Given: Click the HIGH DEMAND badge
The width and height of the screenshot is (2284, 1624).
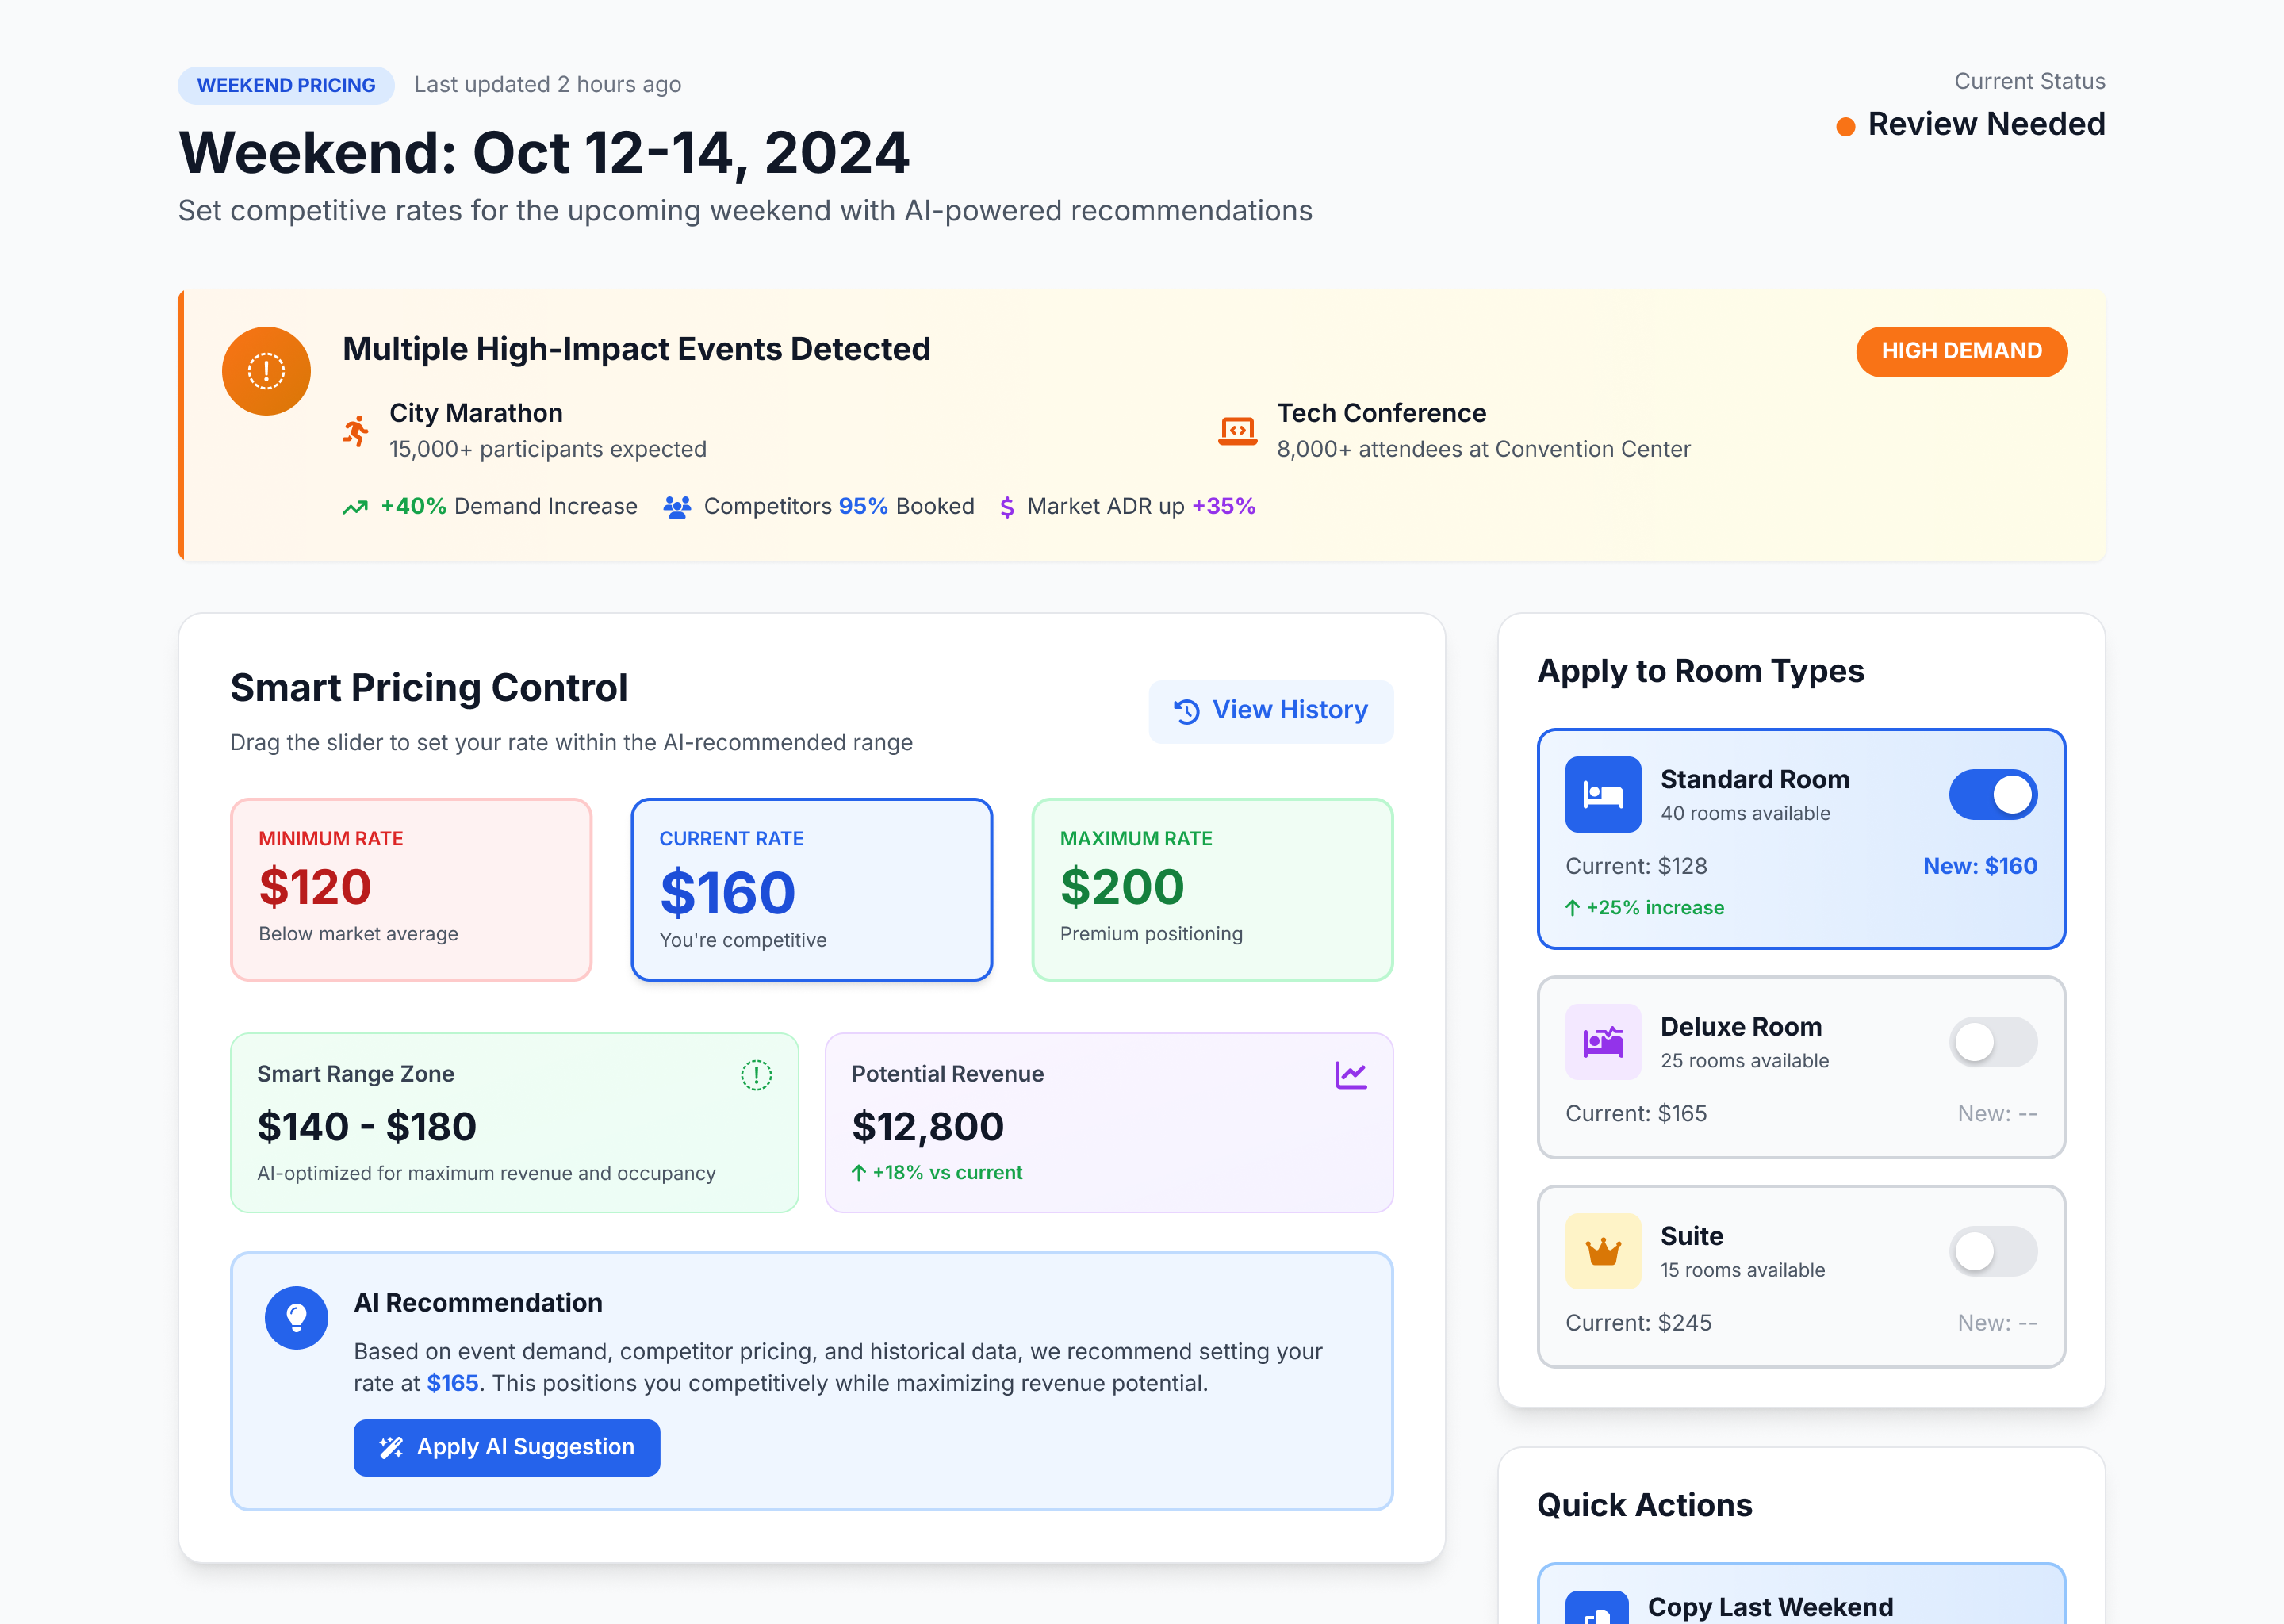Looking at the screenshot, I should click(x=1961, y=351).
